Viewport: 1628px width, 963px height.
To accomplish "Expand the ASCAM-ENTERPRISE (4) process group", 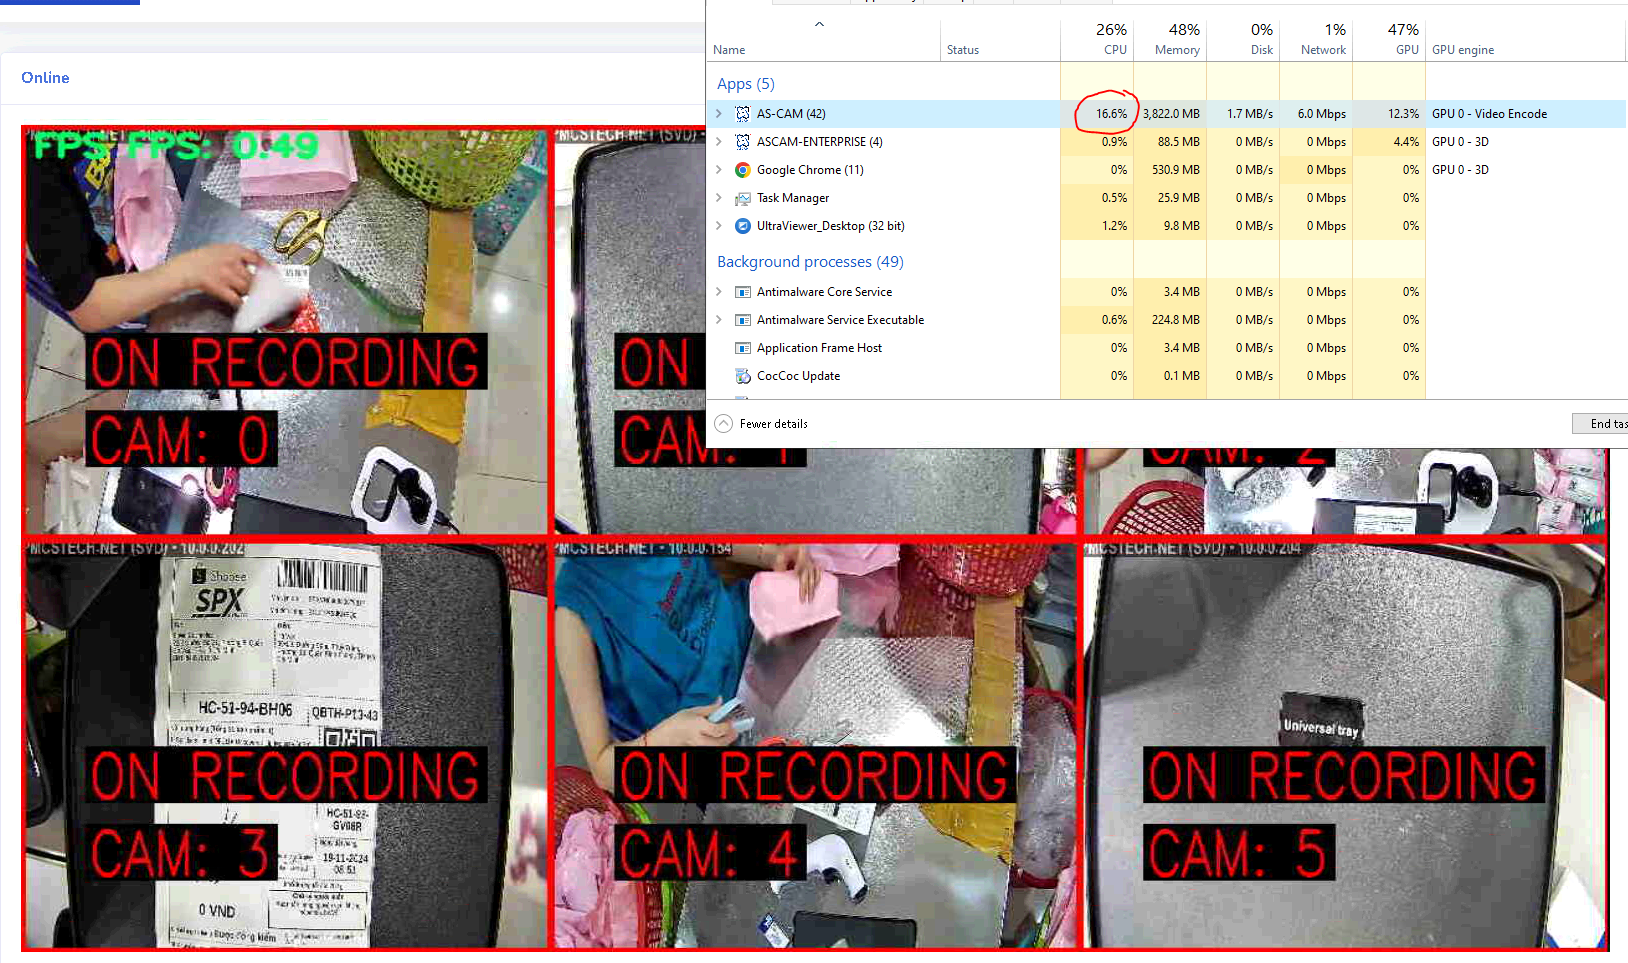I will 718,142.
